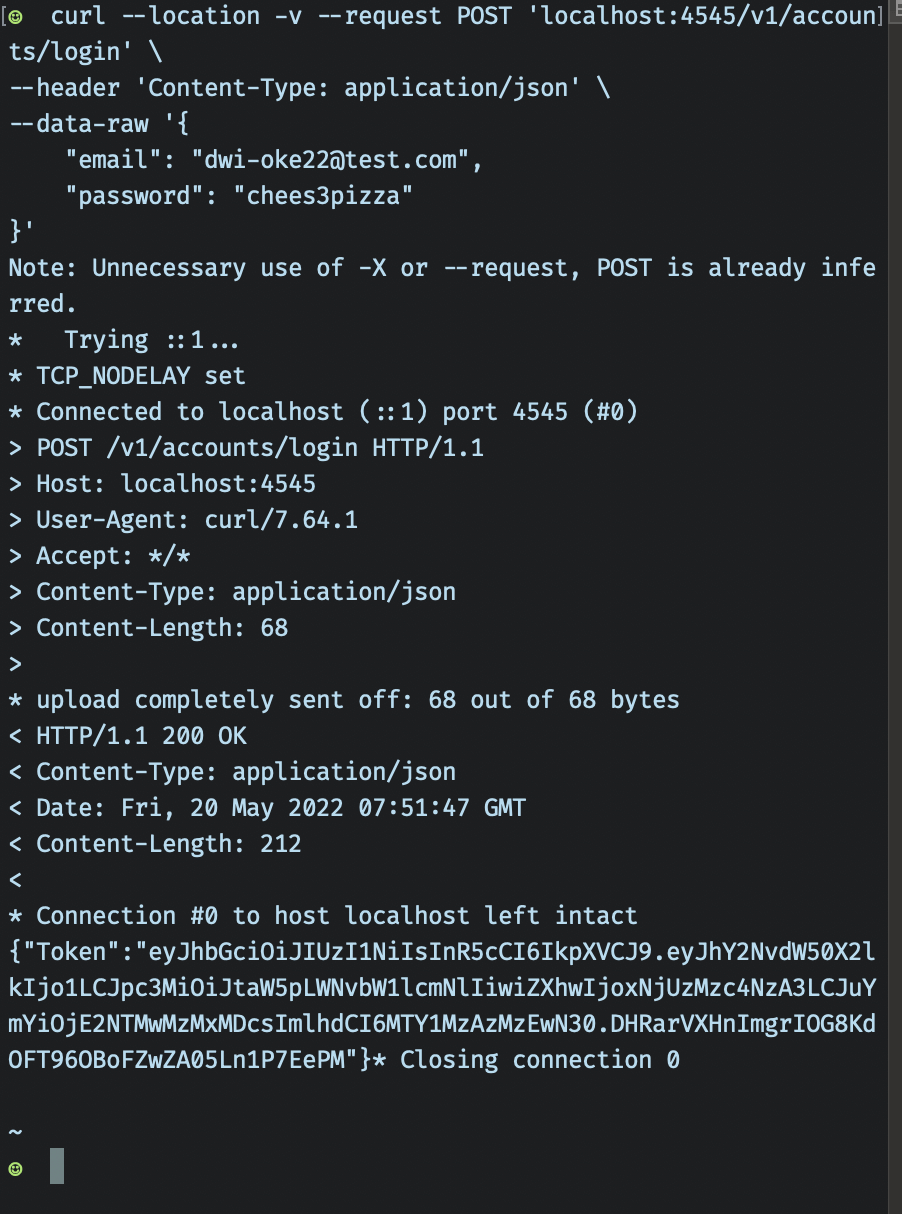
Task: Click the gray block cursor at the prompt
Action: coord(57,1167)
